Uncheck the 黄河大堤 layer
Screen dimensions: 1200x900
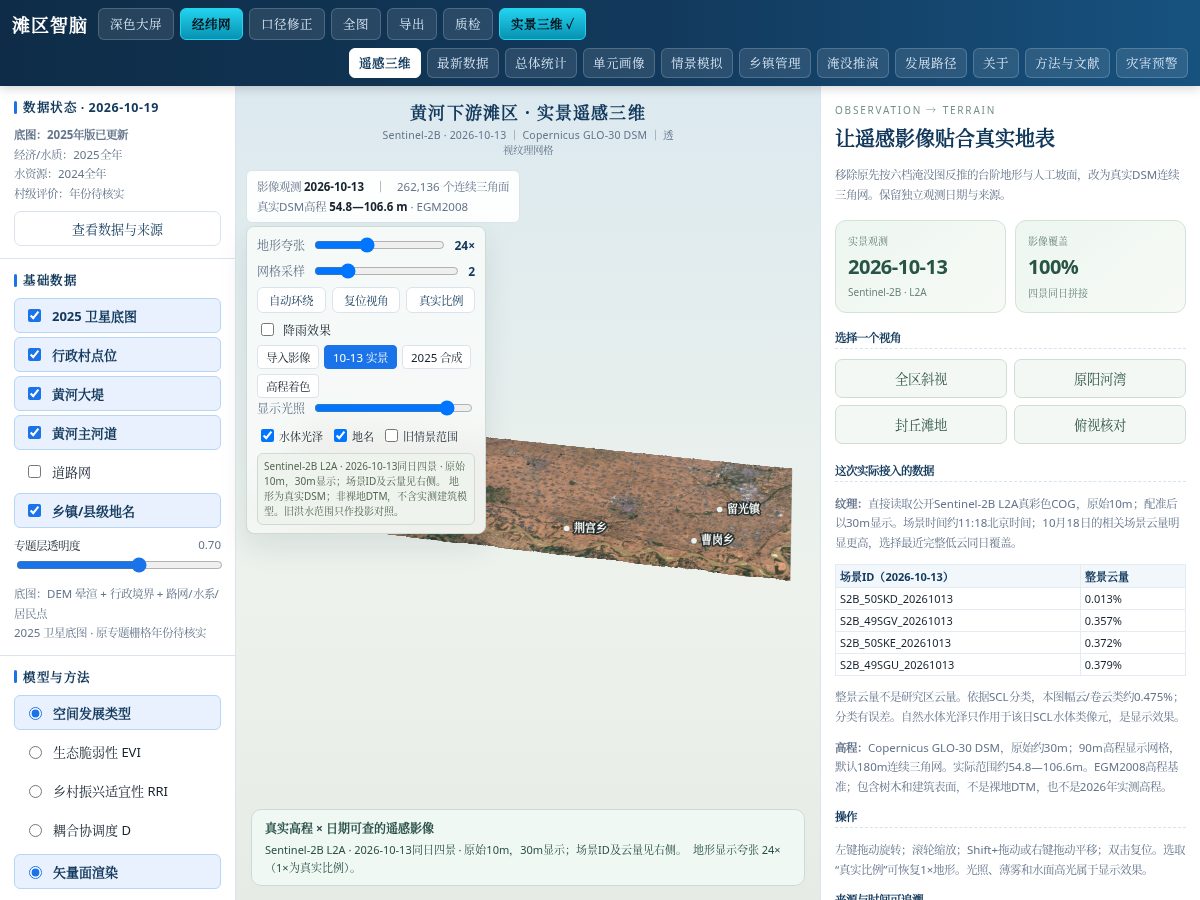click(35, 394)
